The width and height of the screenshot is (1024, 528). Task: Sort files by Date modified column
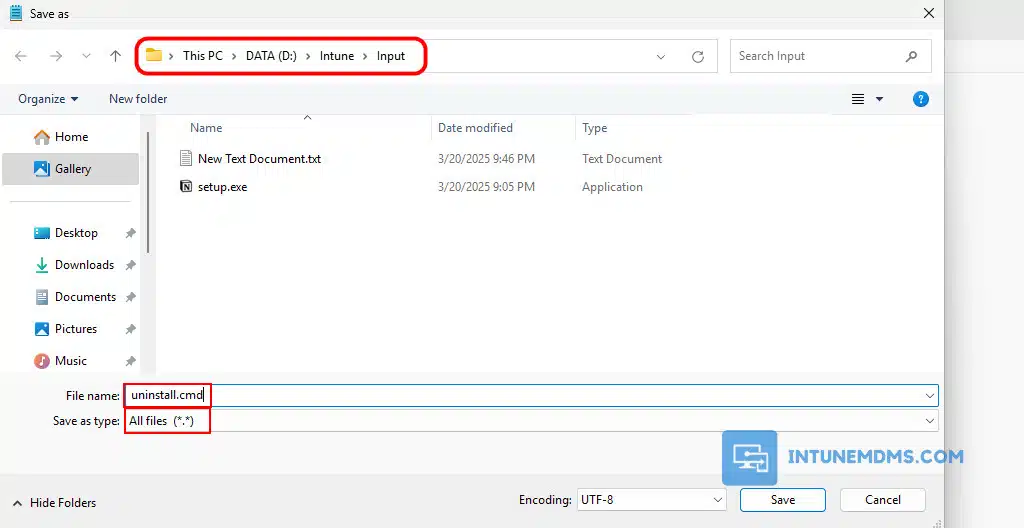coord(475,128)
